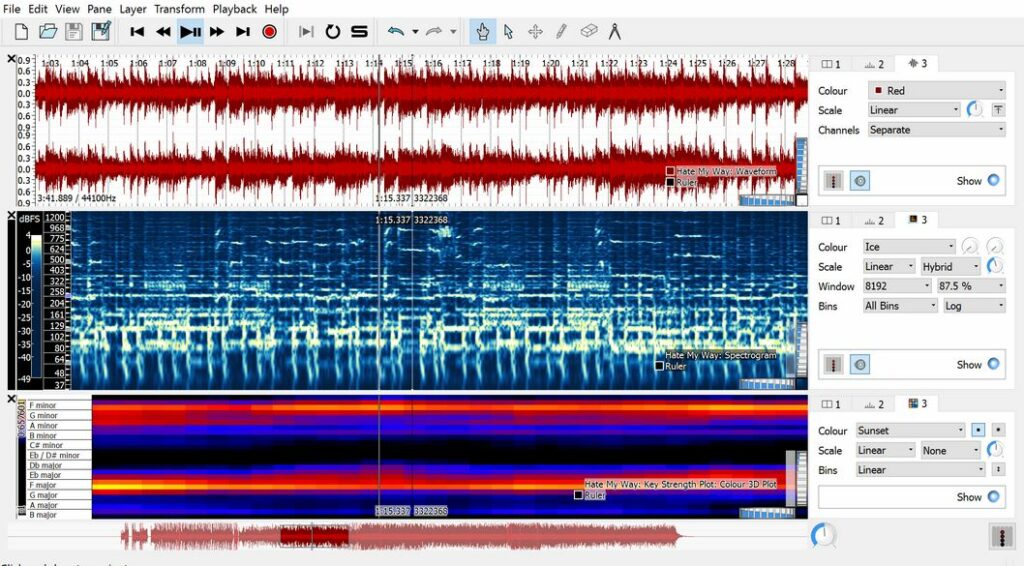Viewport: 1024px width, 566px height.
Task: Click the waveform normalize button beside gain dial
Action: pos(998,110)
